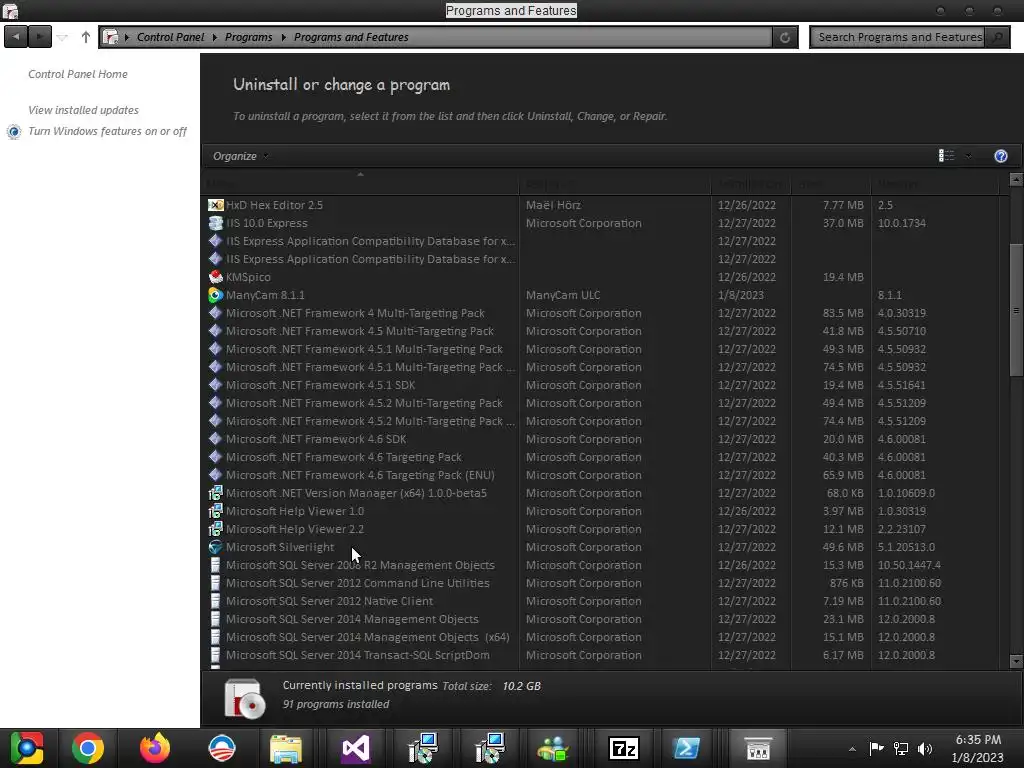Click the .NET Framework 4.6 SDK icon
This screenshot has width=1024, height=768.
tap(216, 439)
